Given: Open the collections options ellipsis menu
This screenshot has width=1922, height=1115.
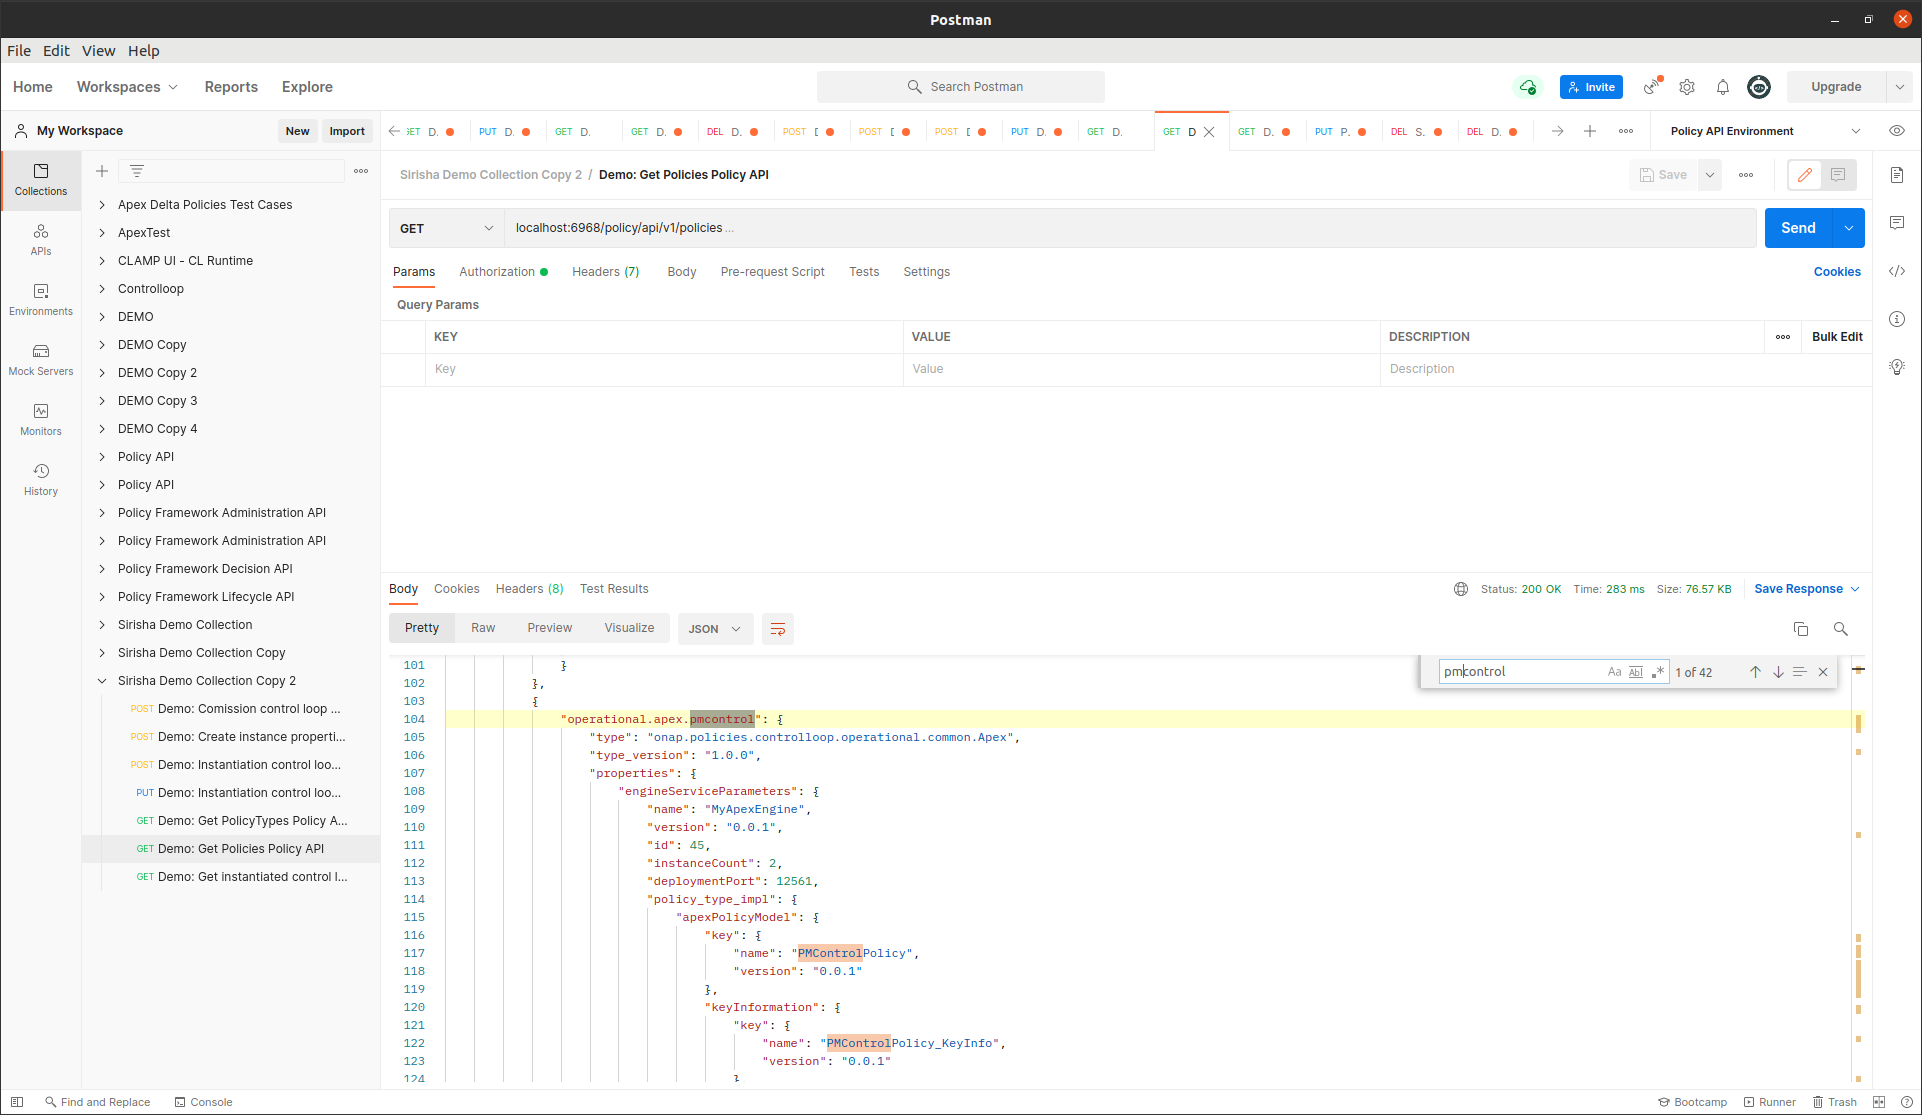Looking at the screenshot, I should [361, 171].
